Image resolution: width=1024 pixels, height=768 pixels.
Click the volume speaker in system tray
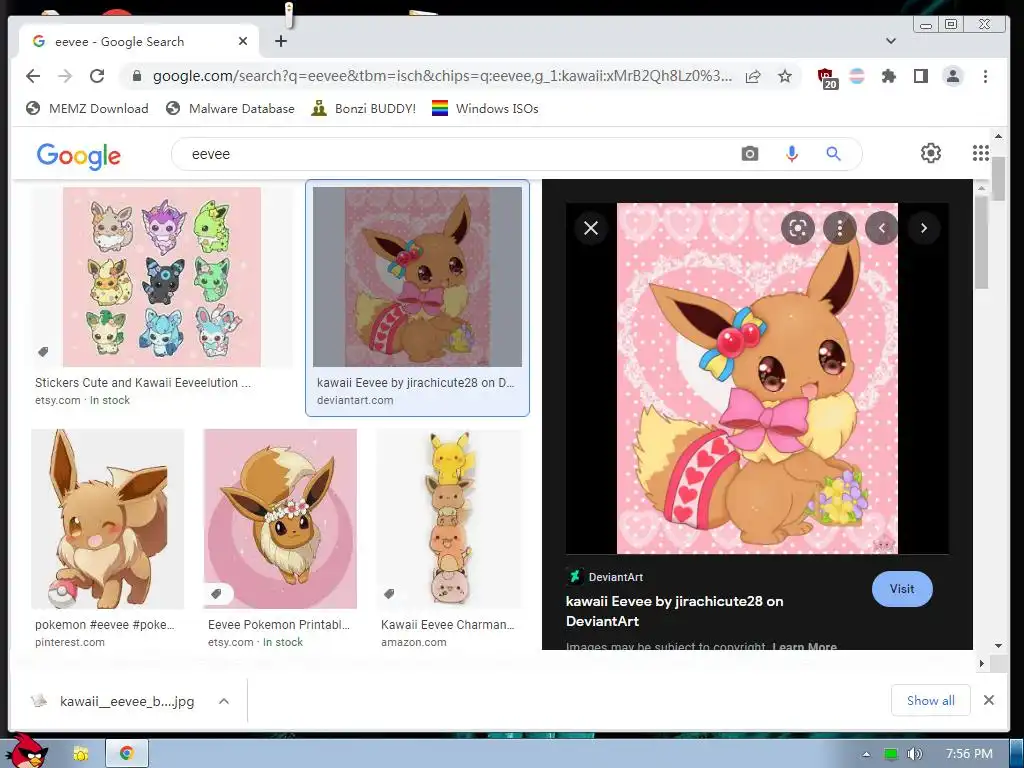point(914,754)
